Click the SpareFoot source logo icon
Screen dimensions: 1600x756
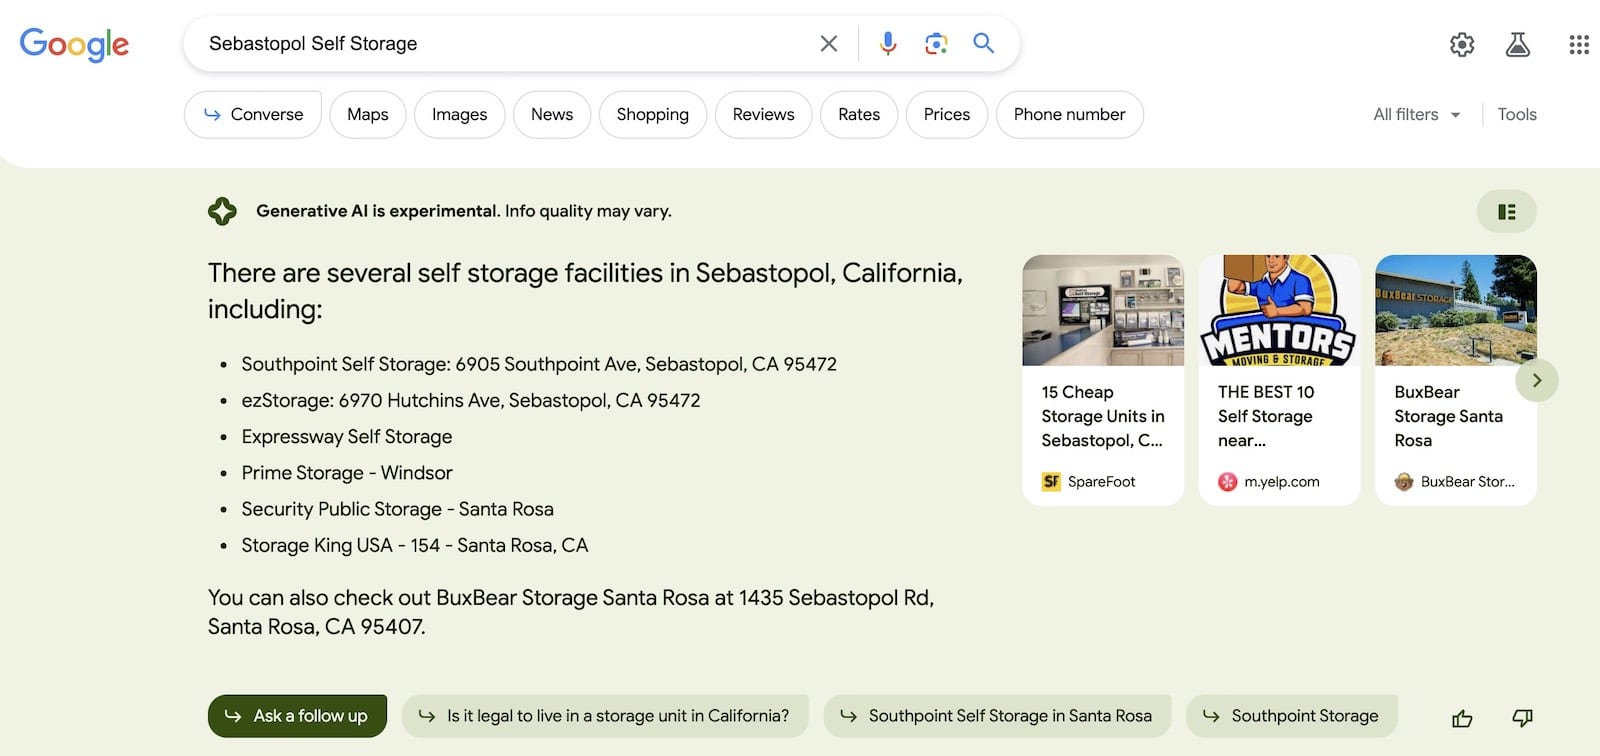(1051, 482)
